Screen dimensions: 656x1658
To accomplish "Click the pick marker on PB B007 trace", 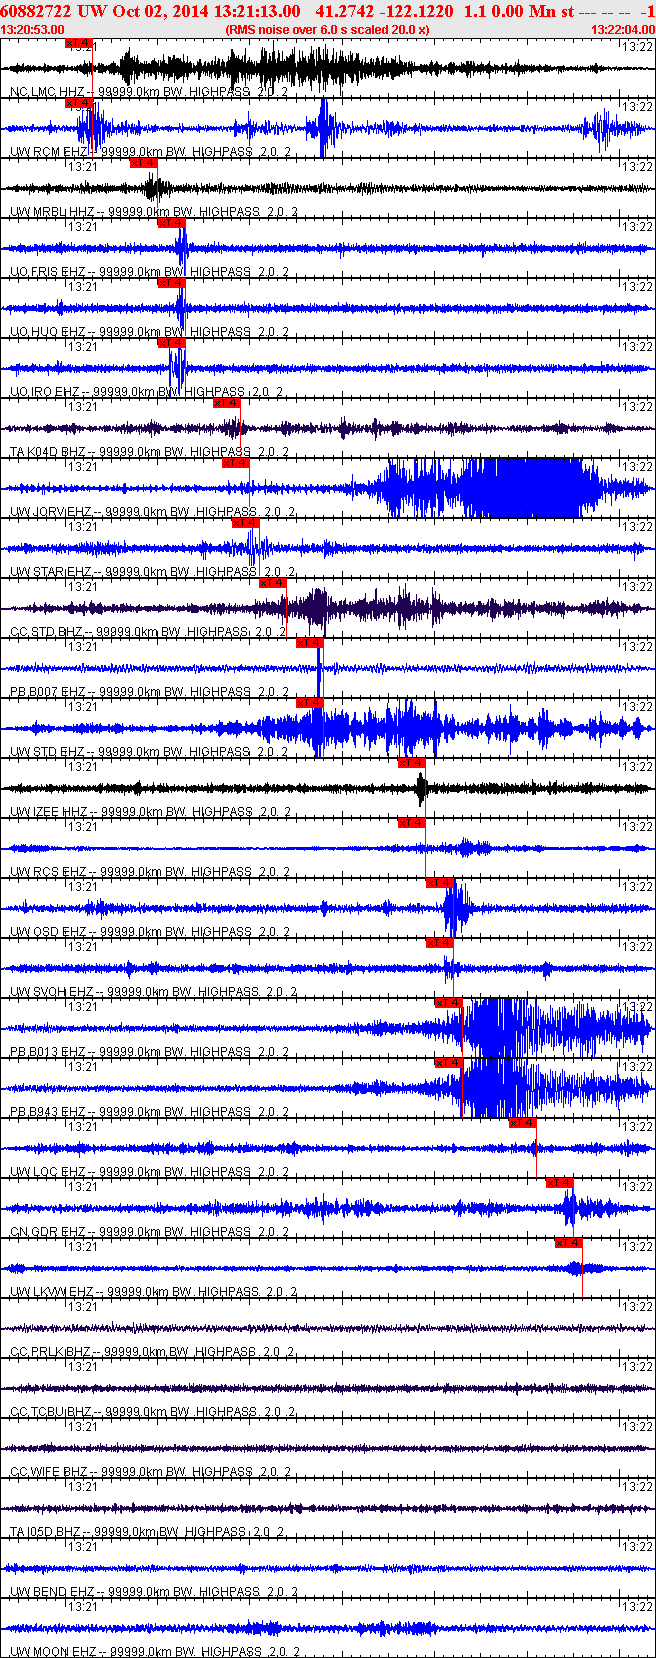I will [310, 643].
